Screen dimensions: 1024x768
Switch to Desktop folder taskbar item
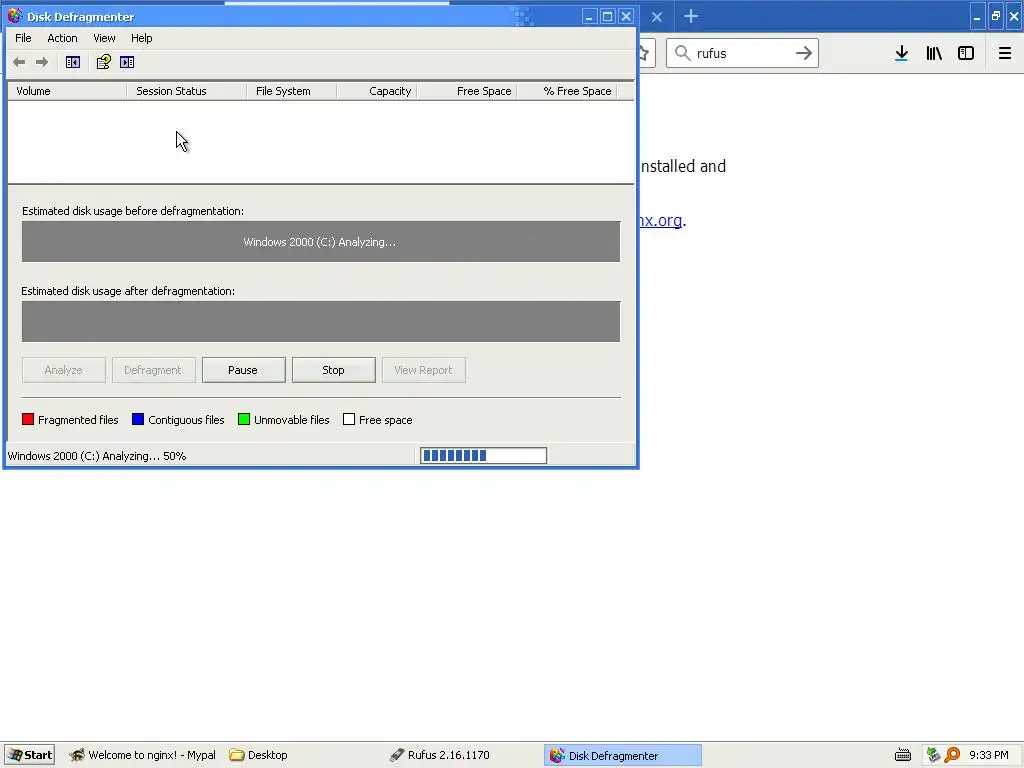pyautogui.click(x=259, y=755)
